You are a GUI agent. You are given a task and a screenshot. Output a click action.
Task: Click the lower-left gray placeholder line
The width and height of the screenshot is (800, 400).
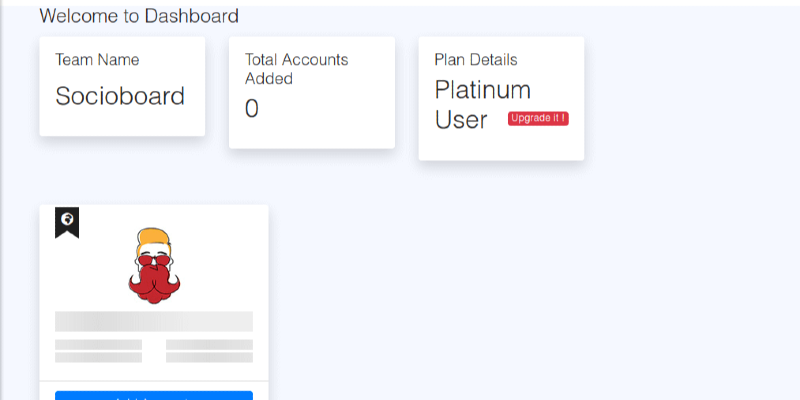(98, 357)
